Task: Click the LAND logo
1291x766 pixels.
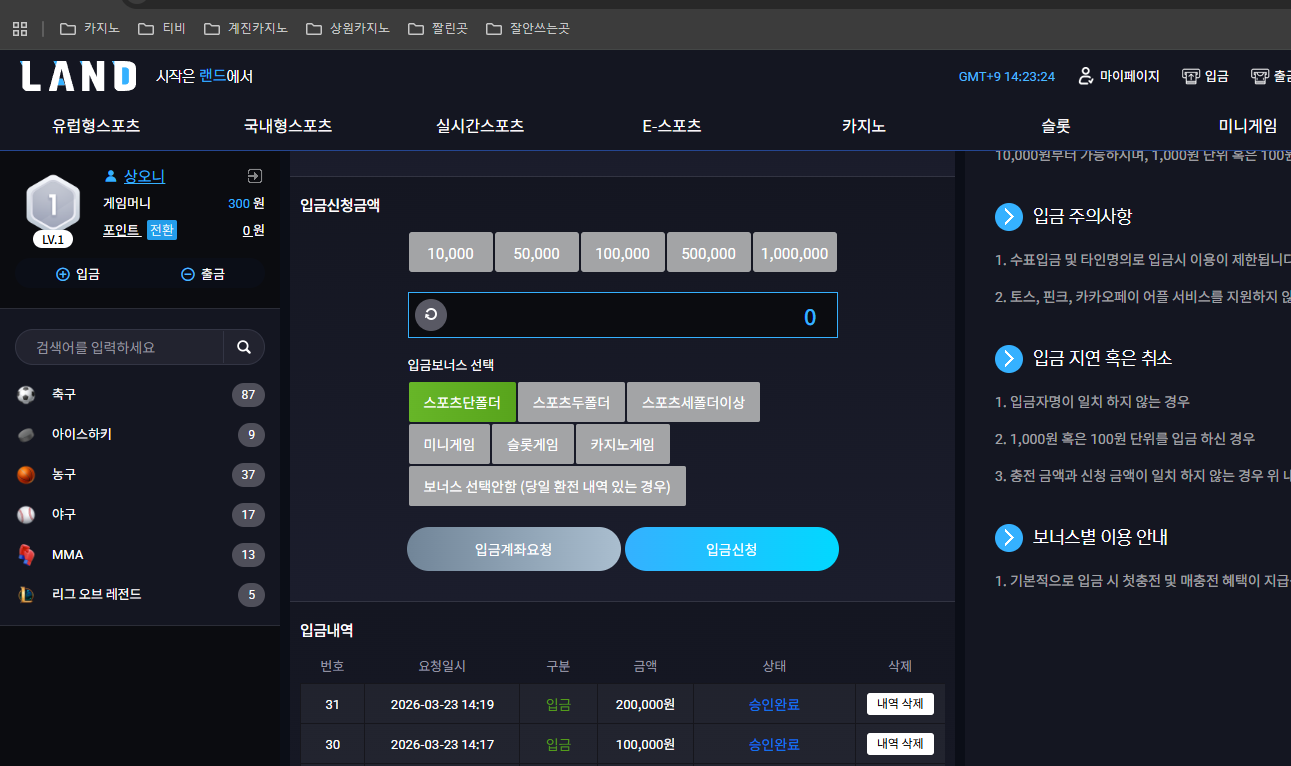Action: pyautogui.click(x=78, y=76)
